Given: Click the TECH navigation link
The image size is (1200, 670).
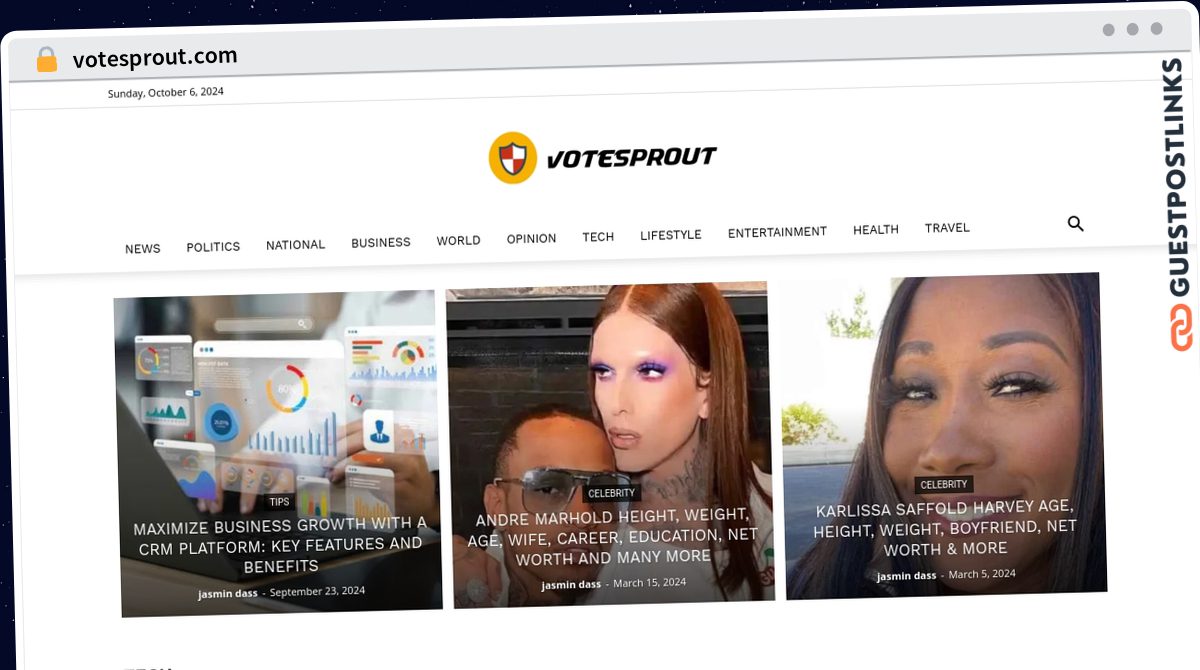Looking at the screenshot, I should (598, 237).
